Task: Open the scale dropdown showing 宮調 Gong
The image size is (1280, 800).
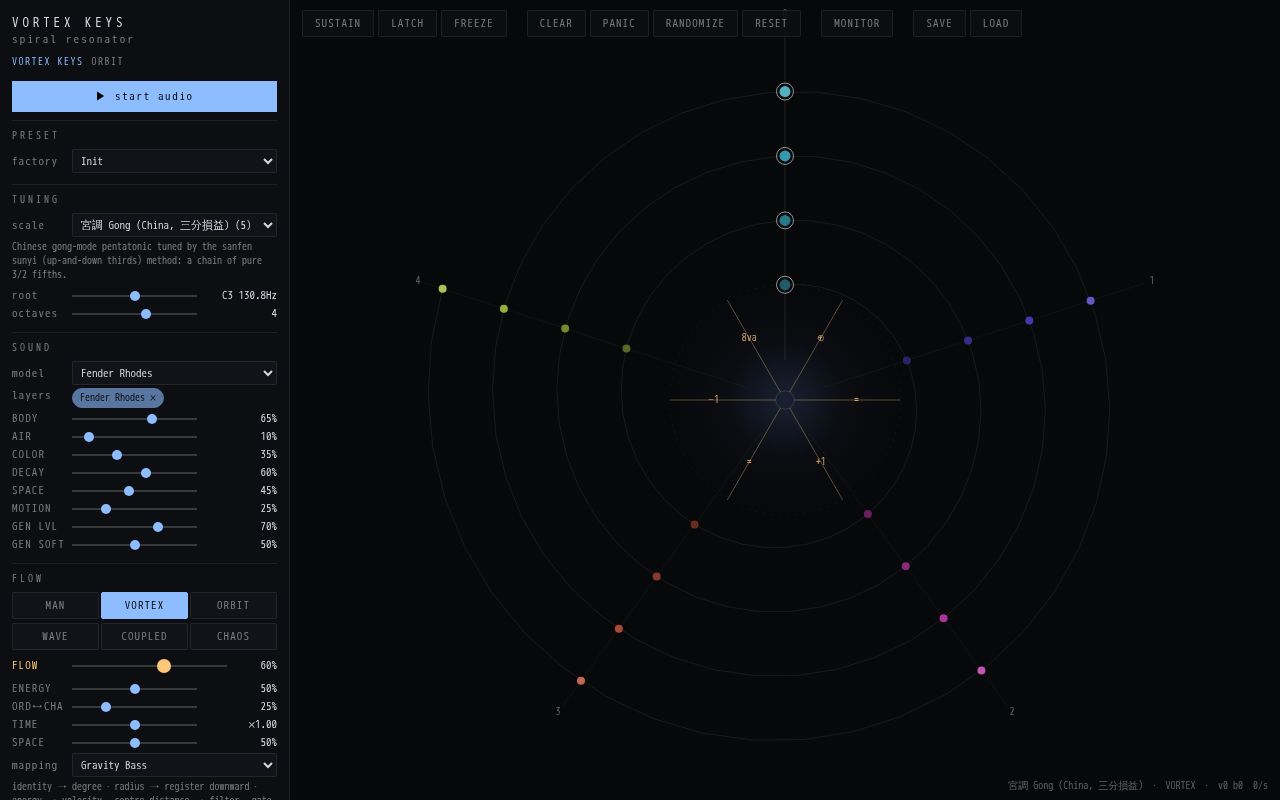Action: point(174,225)
